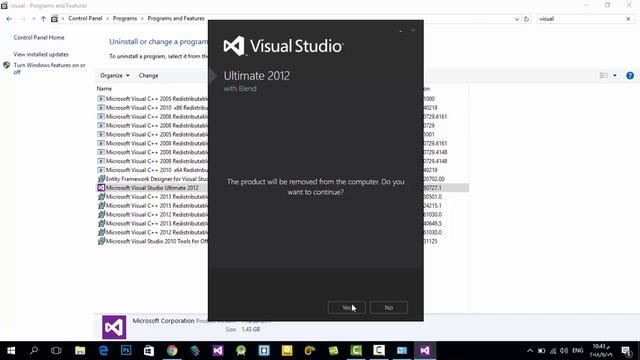Screen dimensions: 640x360
Task: Open the volume control in system tray
Action: click(x=564, y=351)
